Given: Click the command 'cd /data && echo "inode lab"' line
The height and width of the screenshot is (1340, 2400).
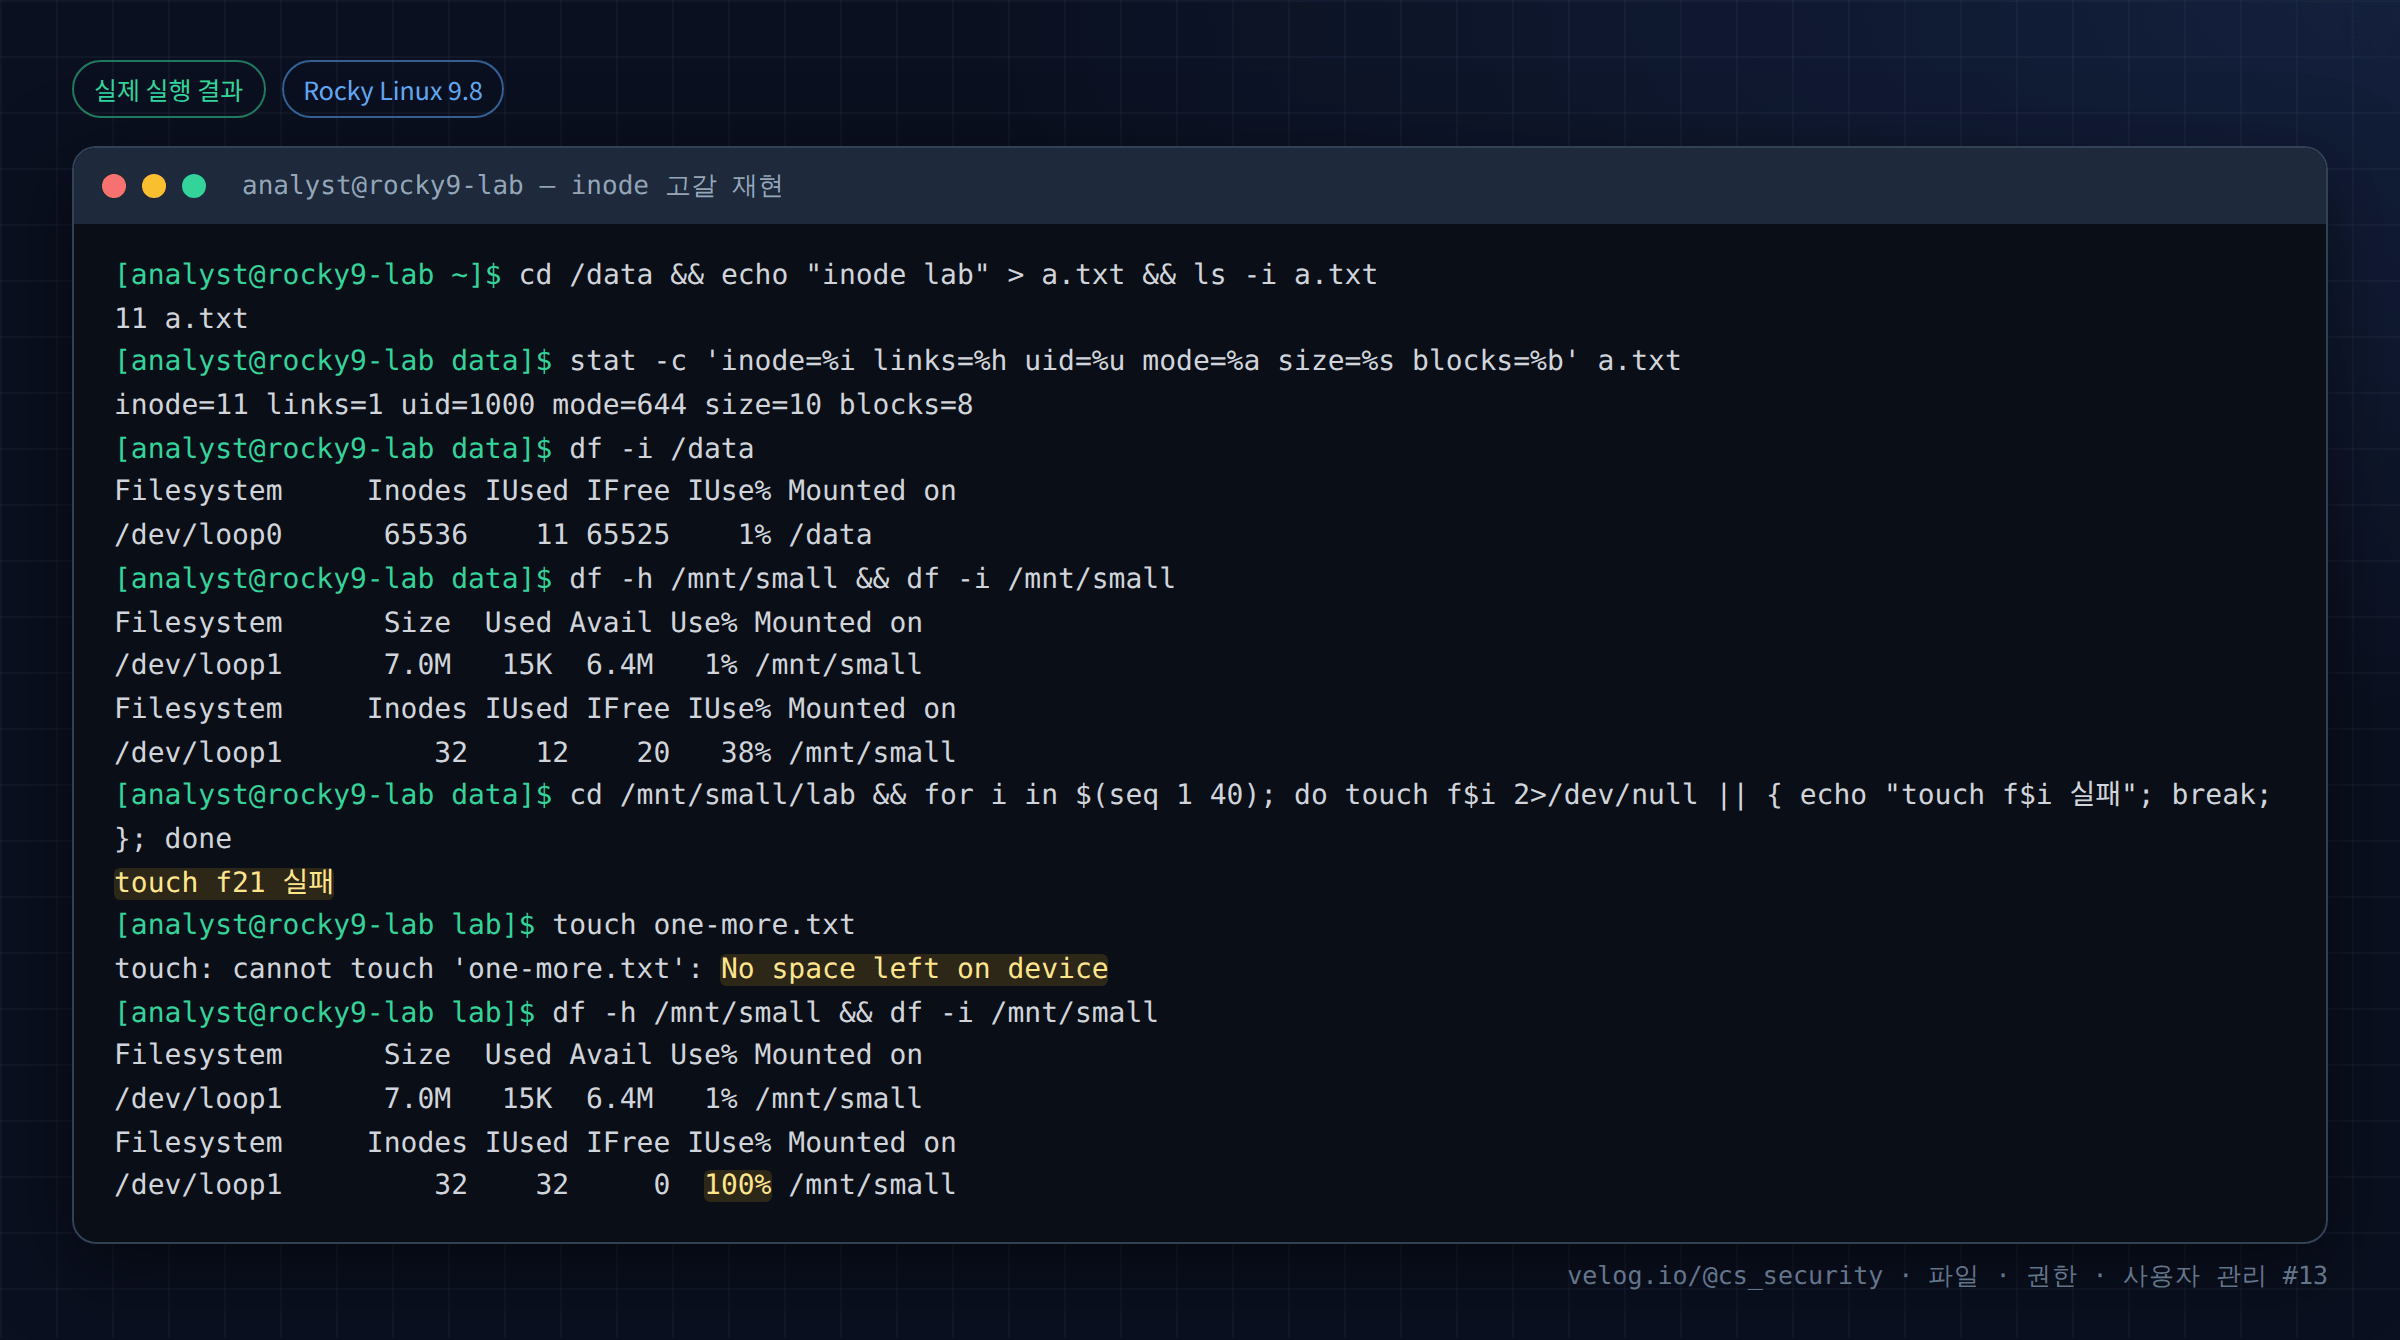Looking at the screenshot, I should (x=746, y=275).
